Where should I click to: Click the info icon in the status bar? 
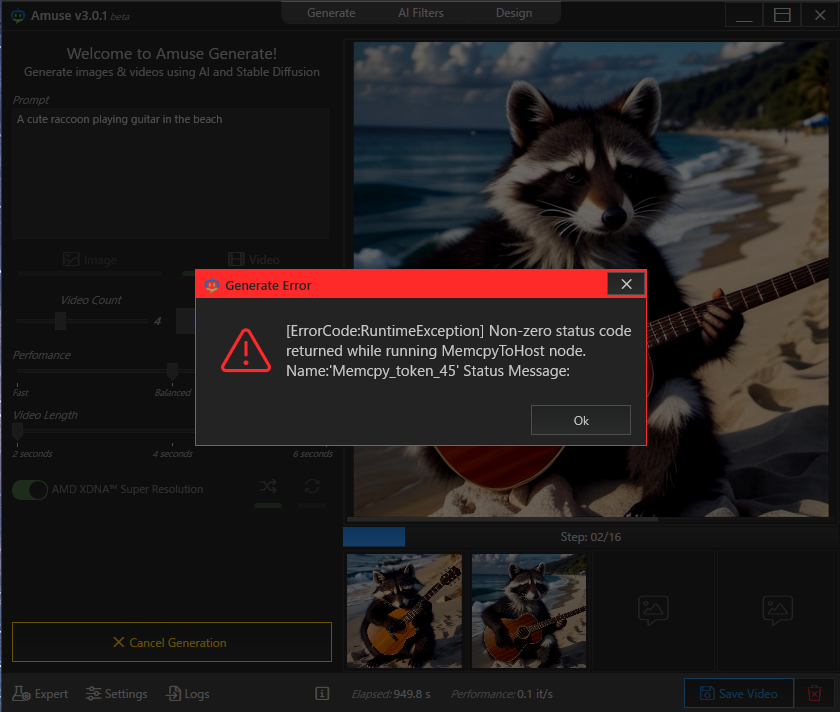click(322, 693)
